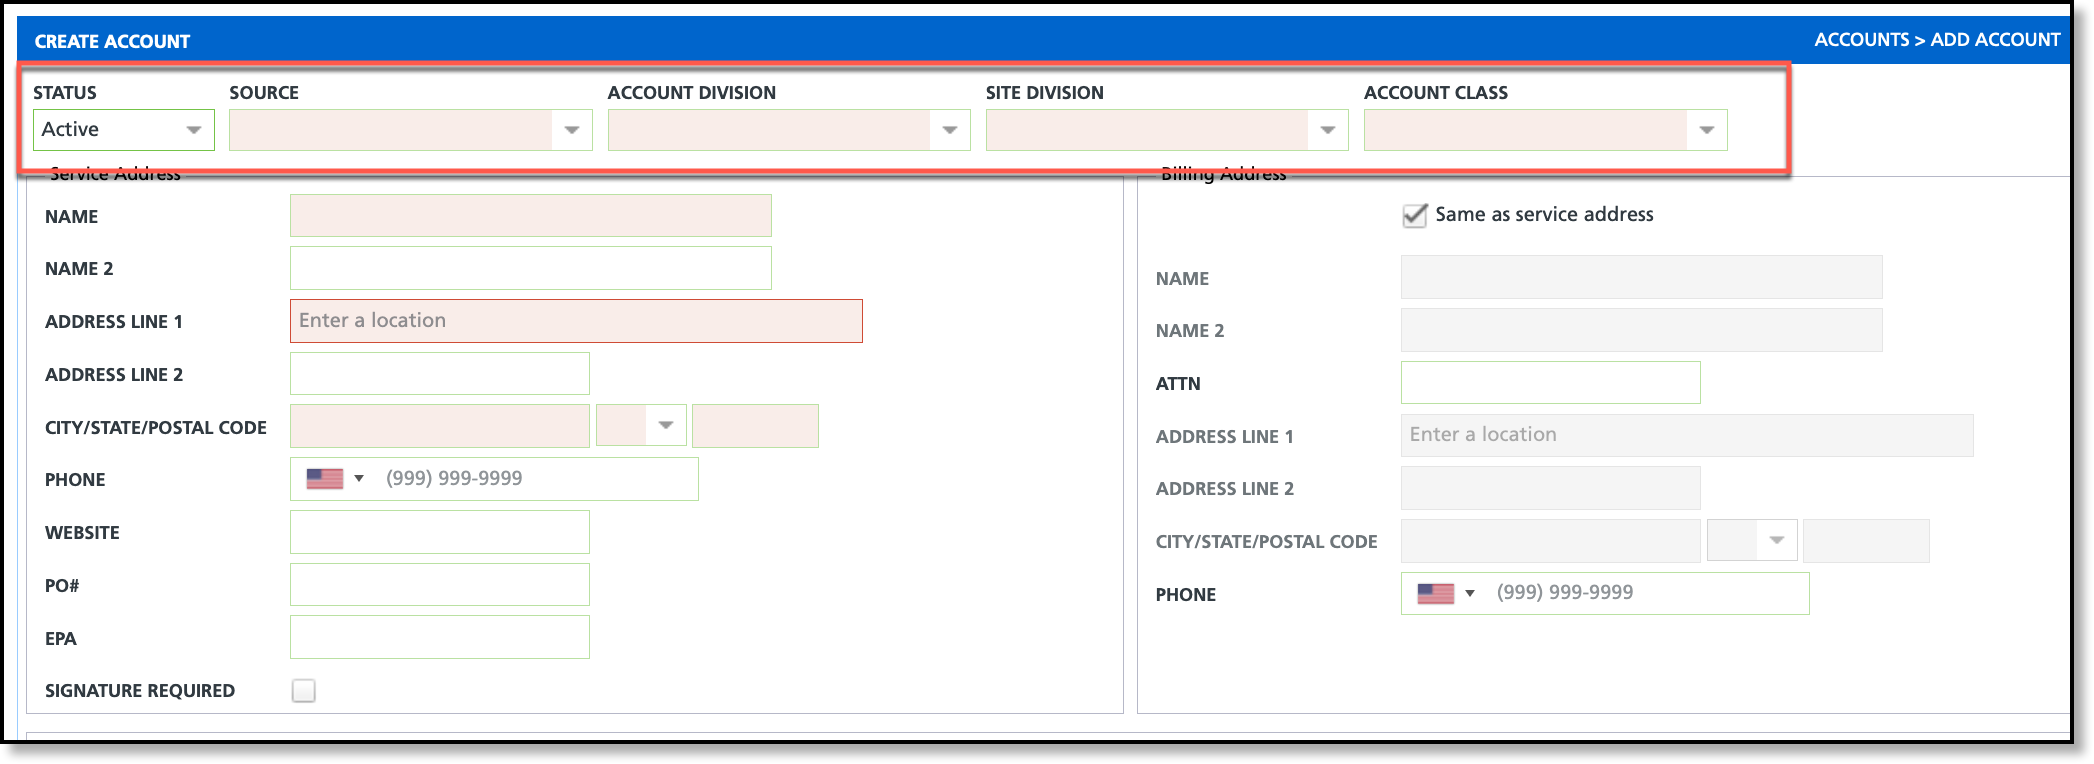Toggle the Signature Required checkbox
Image resolution: width=2094 pixels, height=764 pixels.
[x=304, y=691]
